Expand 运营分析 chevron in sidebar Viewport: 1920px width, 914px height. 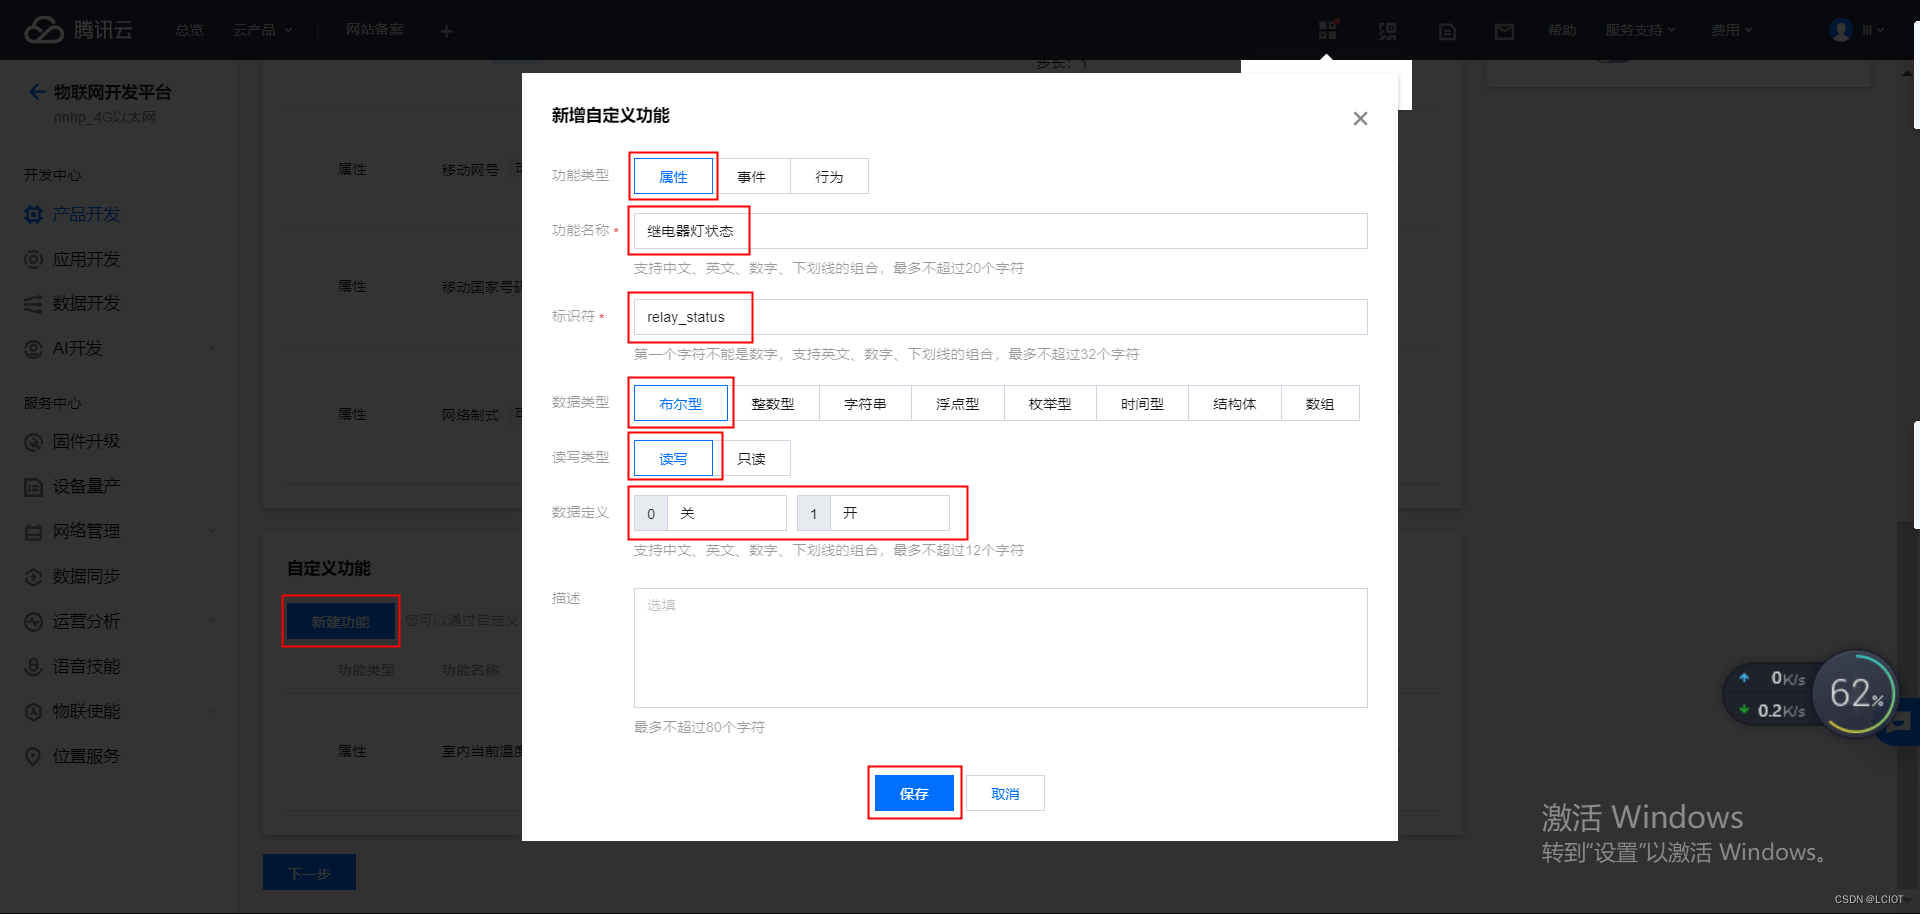(x=211, y=621)
